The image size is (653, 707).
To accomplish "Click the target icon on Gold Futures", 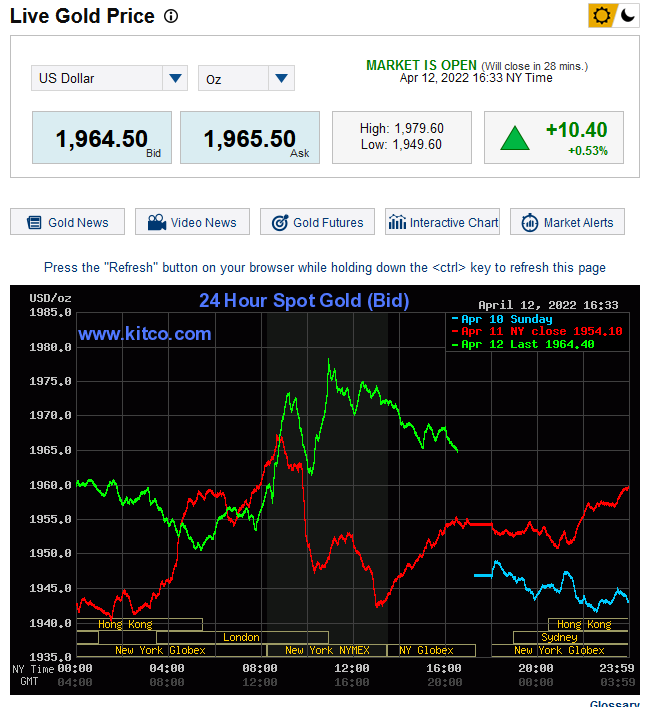I will (280, 222).
